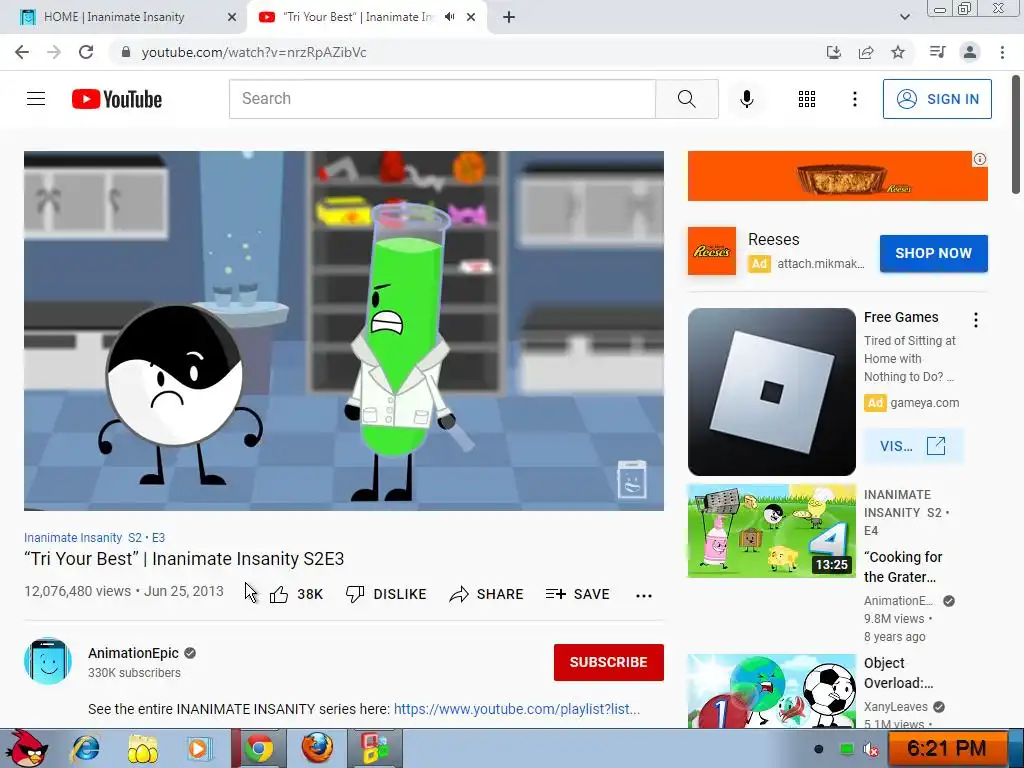Screen dimensions: 1024x768
Task: Reload the YouTube page
Action: (86, 52)
